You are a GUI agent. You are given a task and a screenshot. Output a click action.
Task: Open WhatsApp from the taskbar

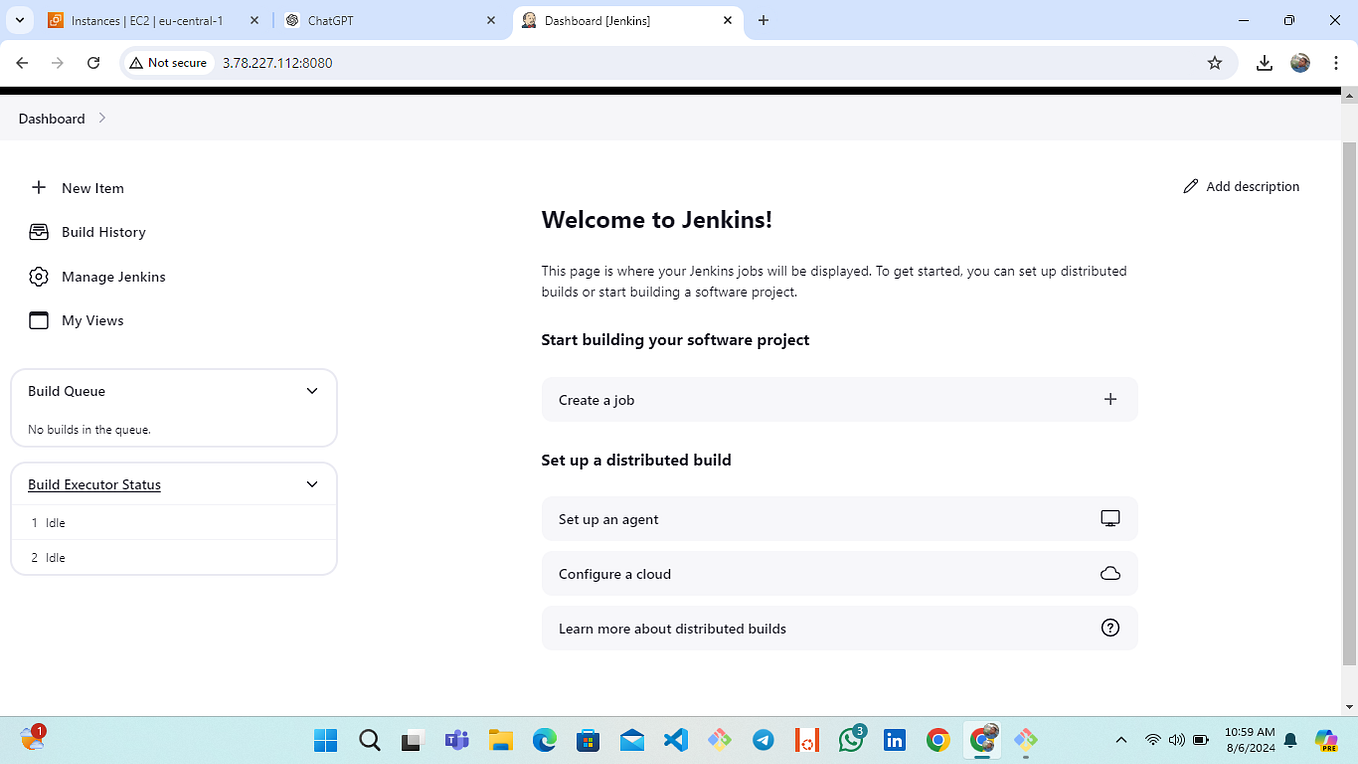[x=851, y=740]
